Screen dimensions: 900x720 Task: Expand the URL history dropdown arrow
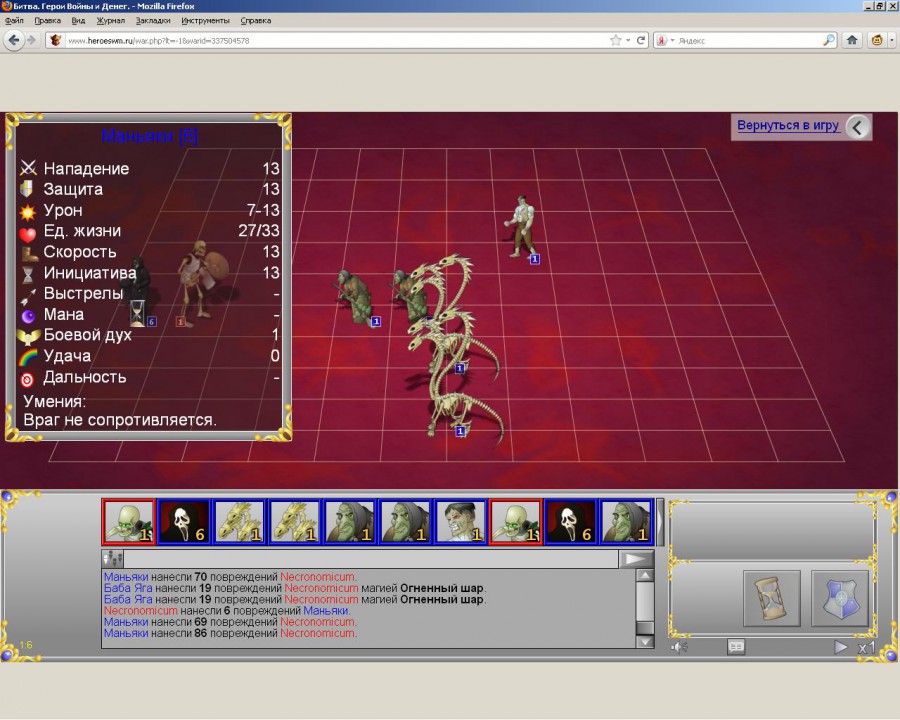628,40
